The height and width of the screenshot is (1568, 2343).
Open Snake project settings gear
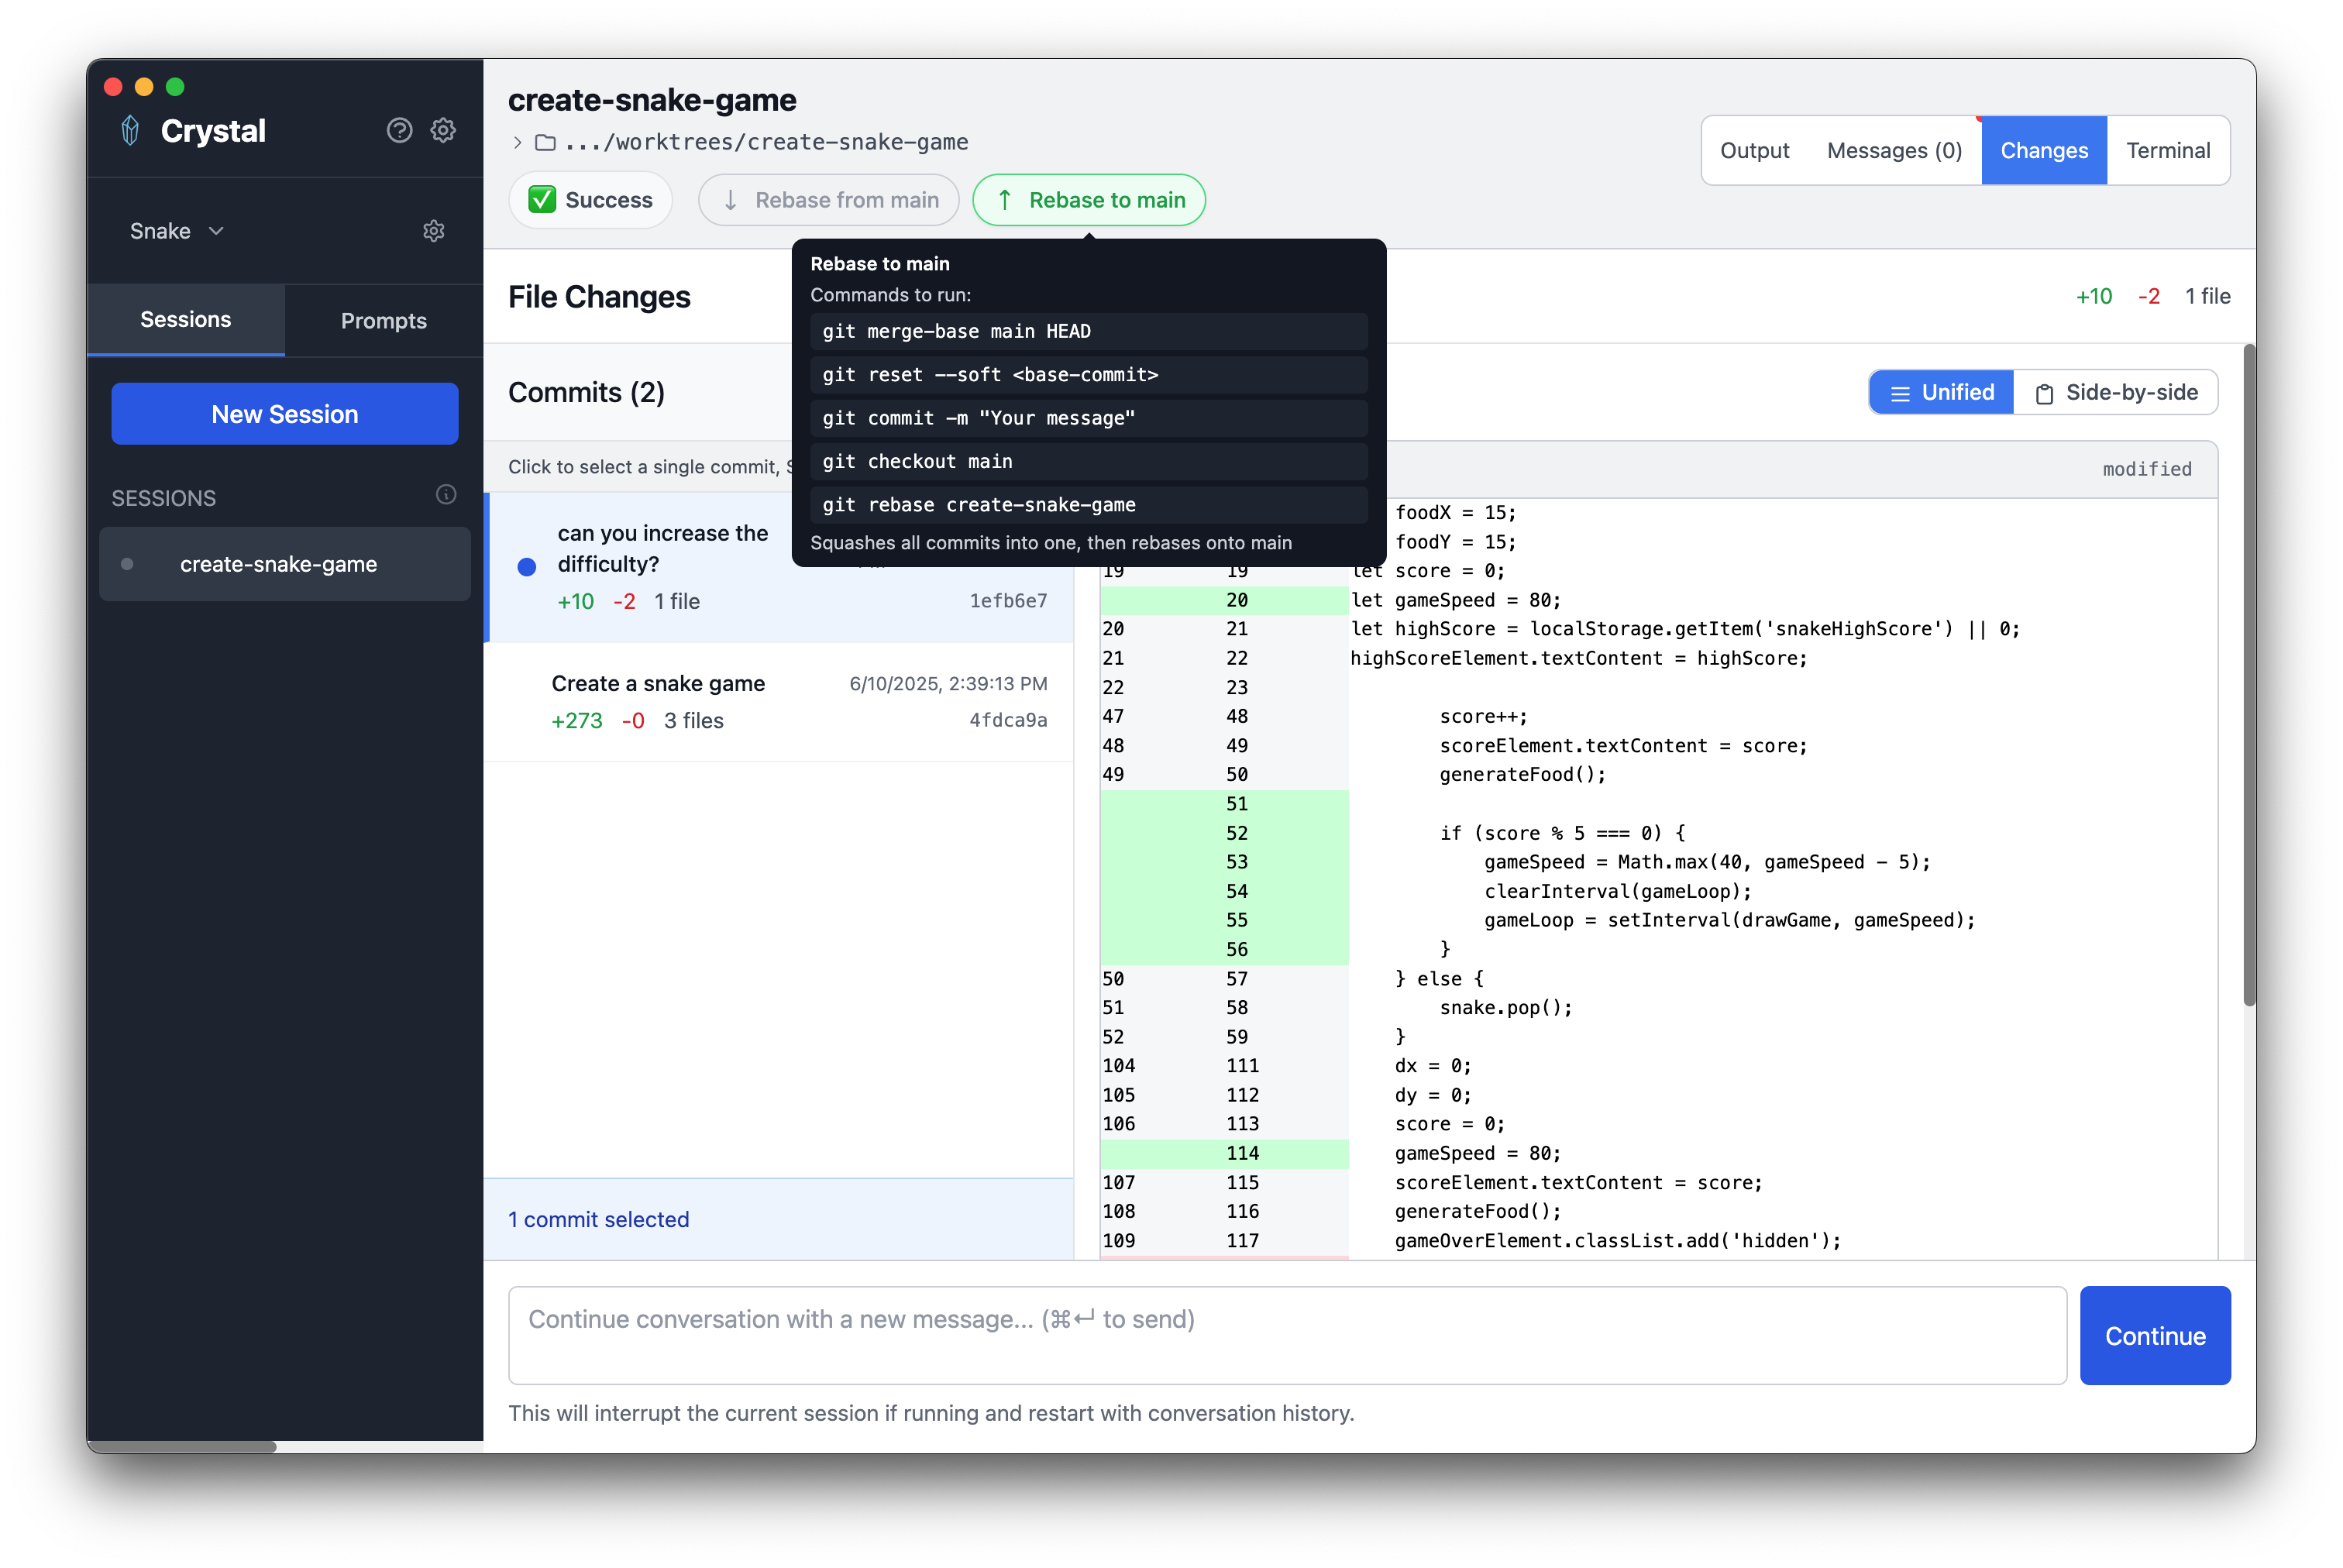[x=433, y=231]
